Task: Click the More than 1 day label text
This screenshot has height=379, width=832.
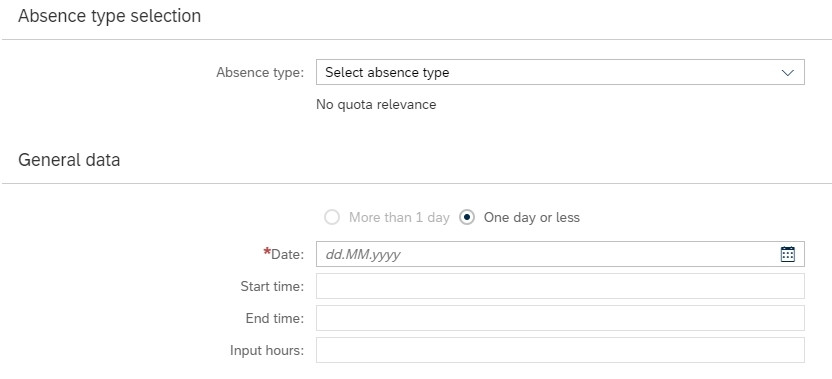Action: click(x=399, y=218)
